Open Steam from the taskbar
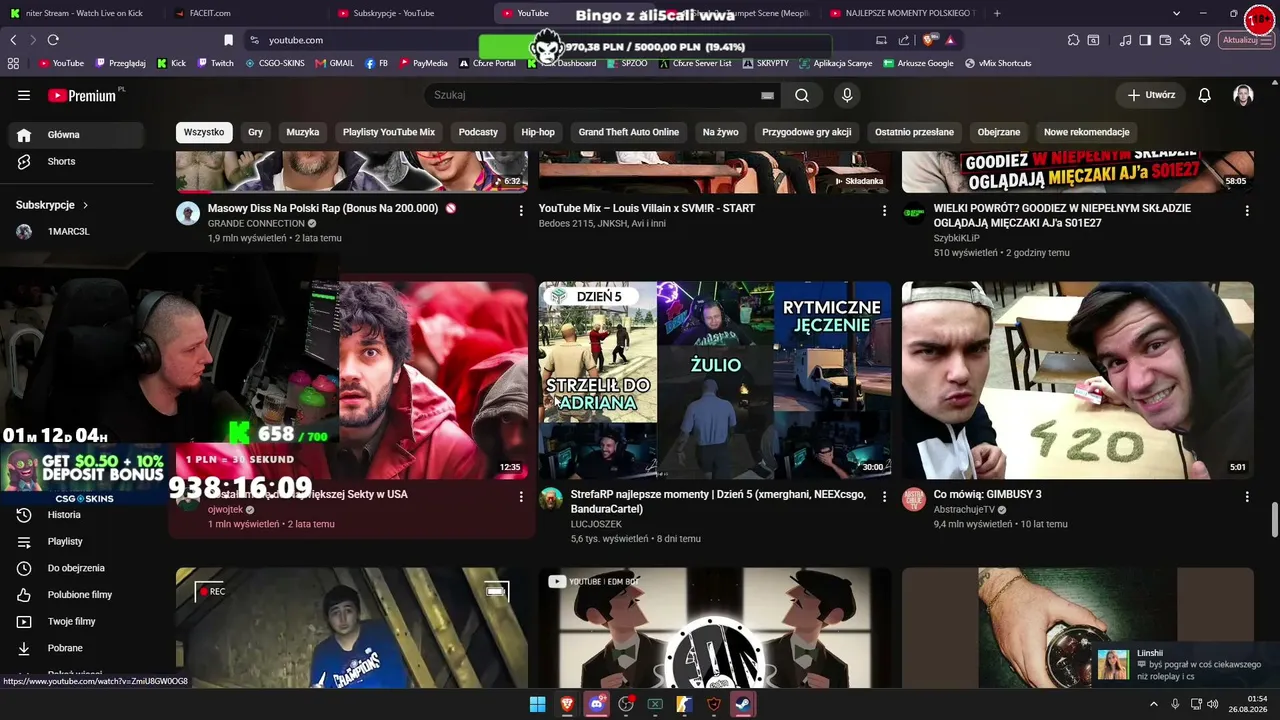The width and height of the screenshot is (1280, 720). click(x=743, y=704)
